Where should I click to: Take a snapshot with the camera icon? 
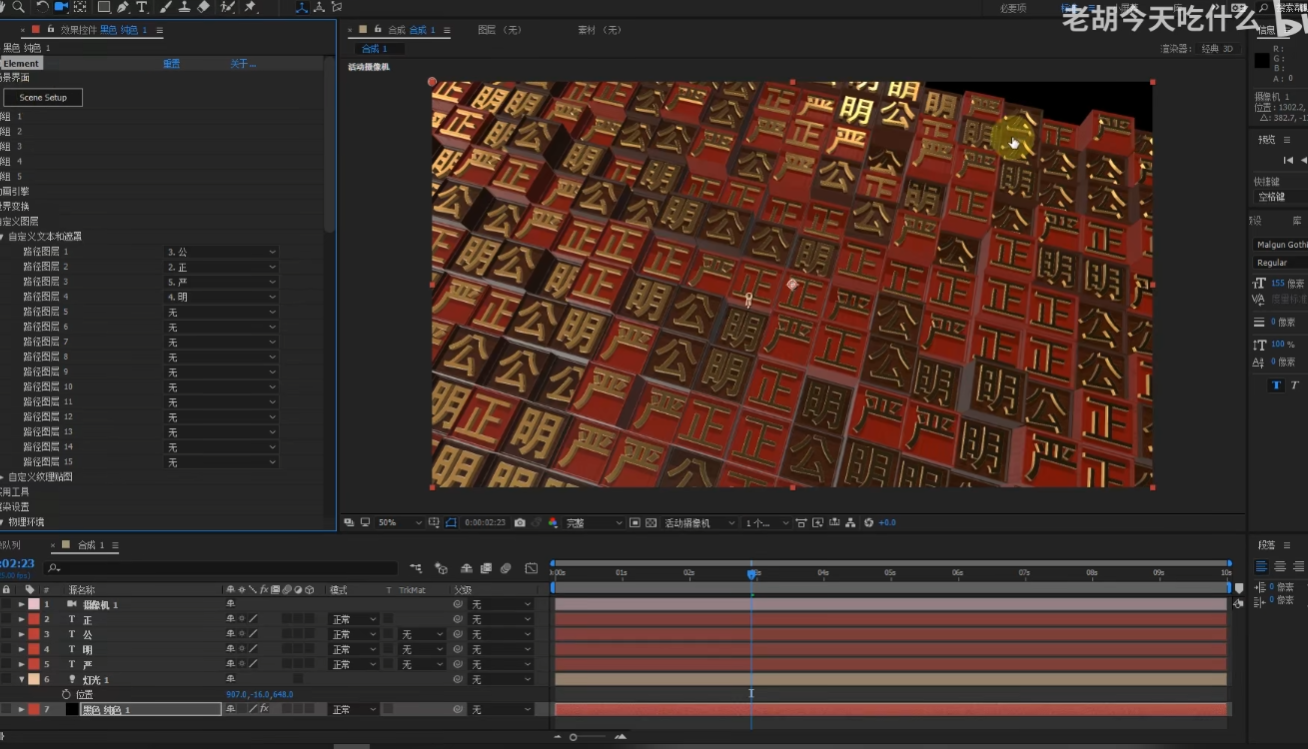520,523
